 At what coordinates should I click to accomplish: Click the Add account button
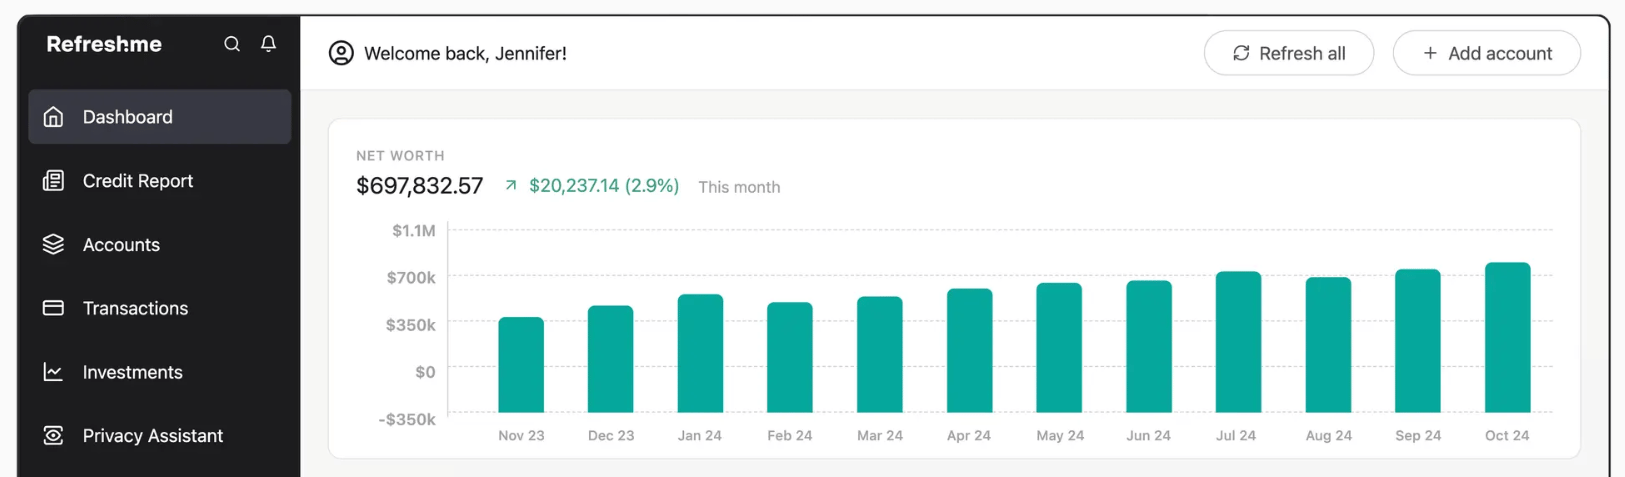[1487, 53]
